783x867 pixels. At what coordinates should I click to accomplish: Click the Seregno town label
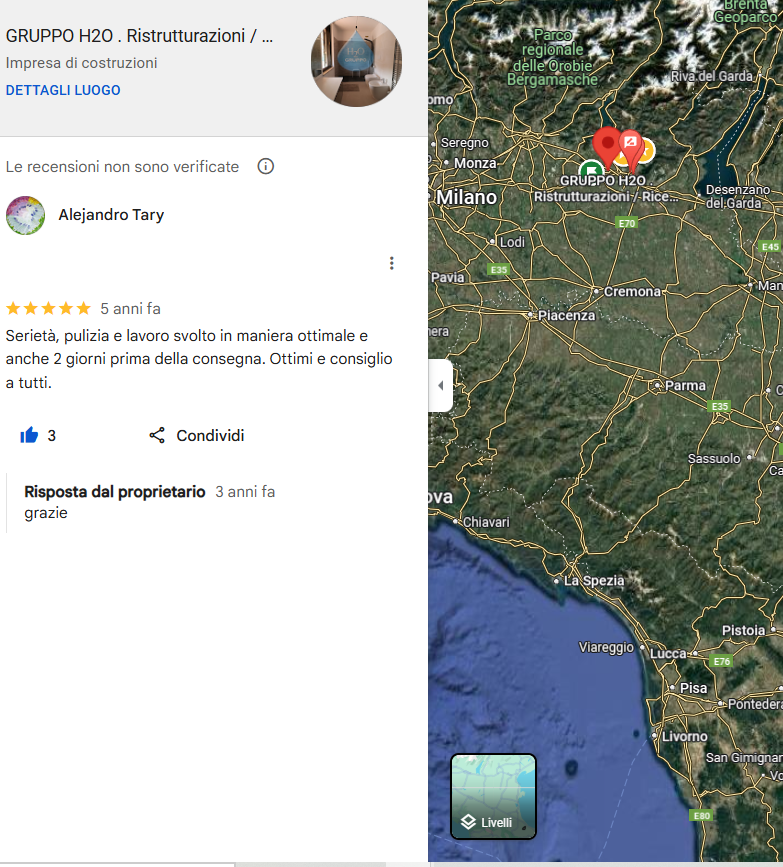[x=464, y=143]
